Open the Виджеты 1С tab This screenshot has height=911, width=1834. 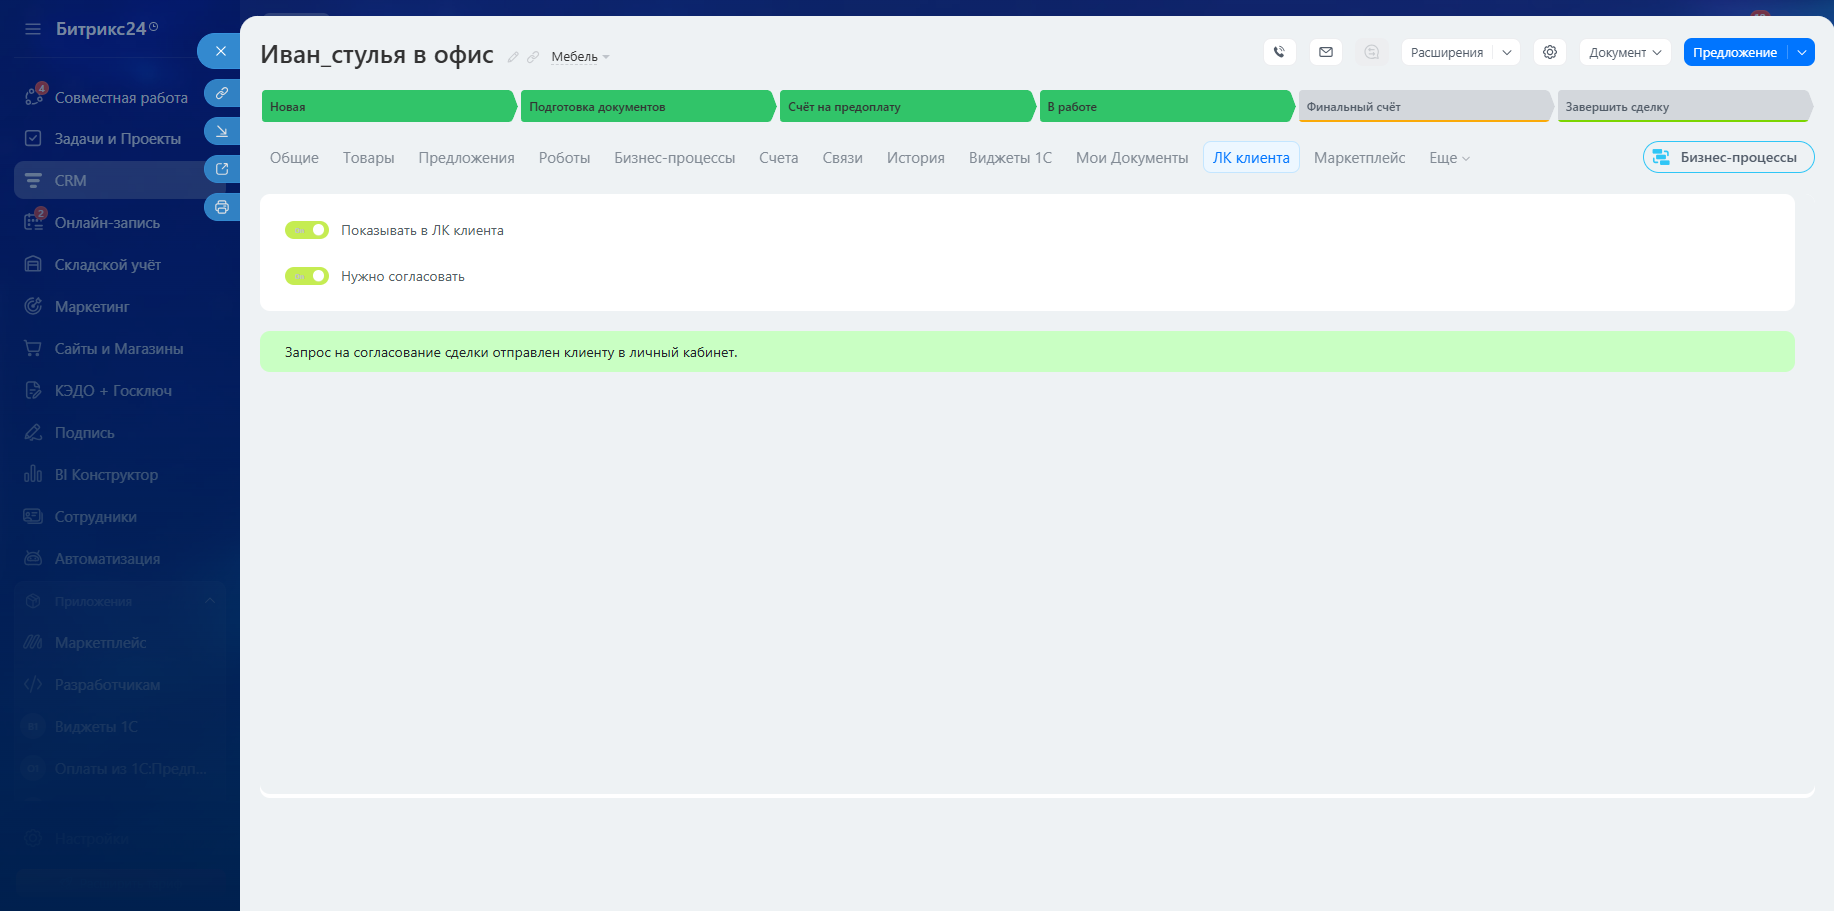tap(1010, 158)
